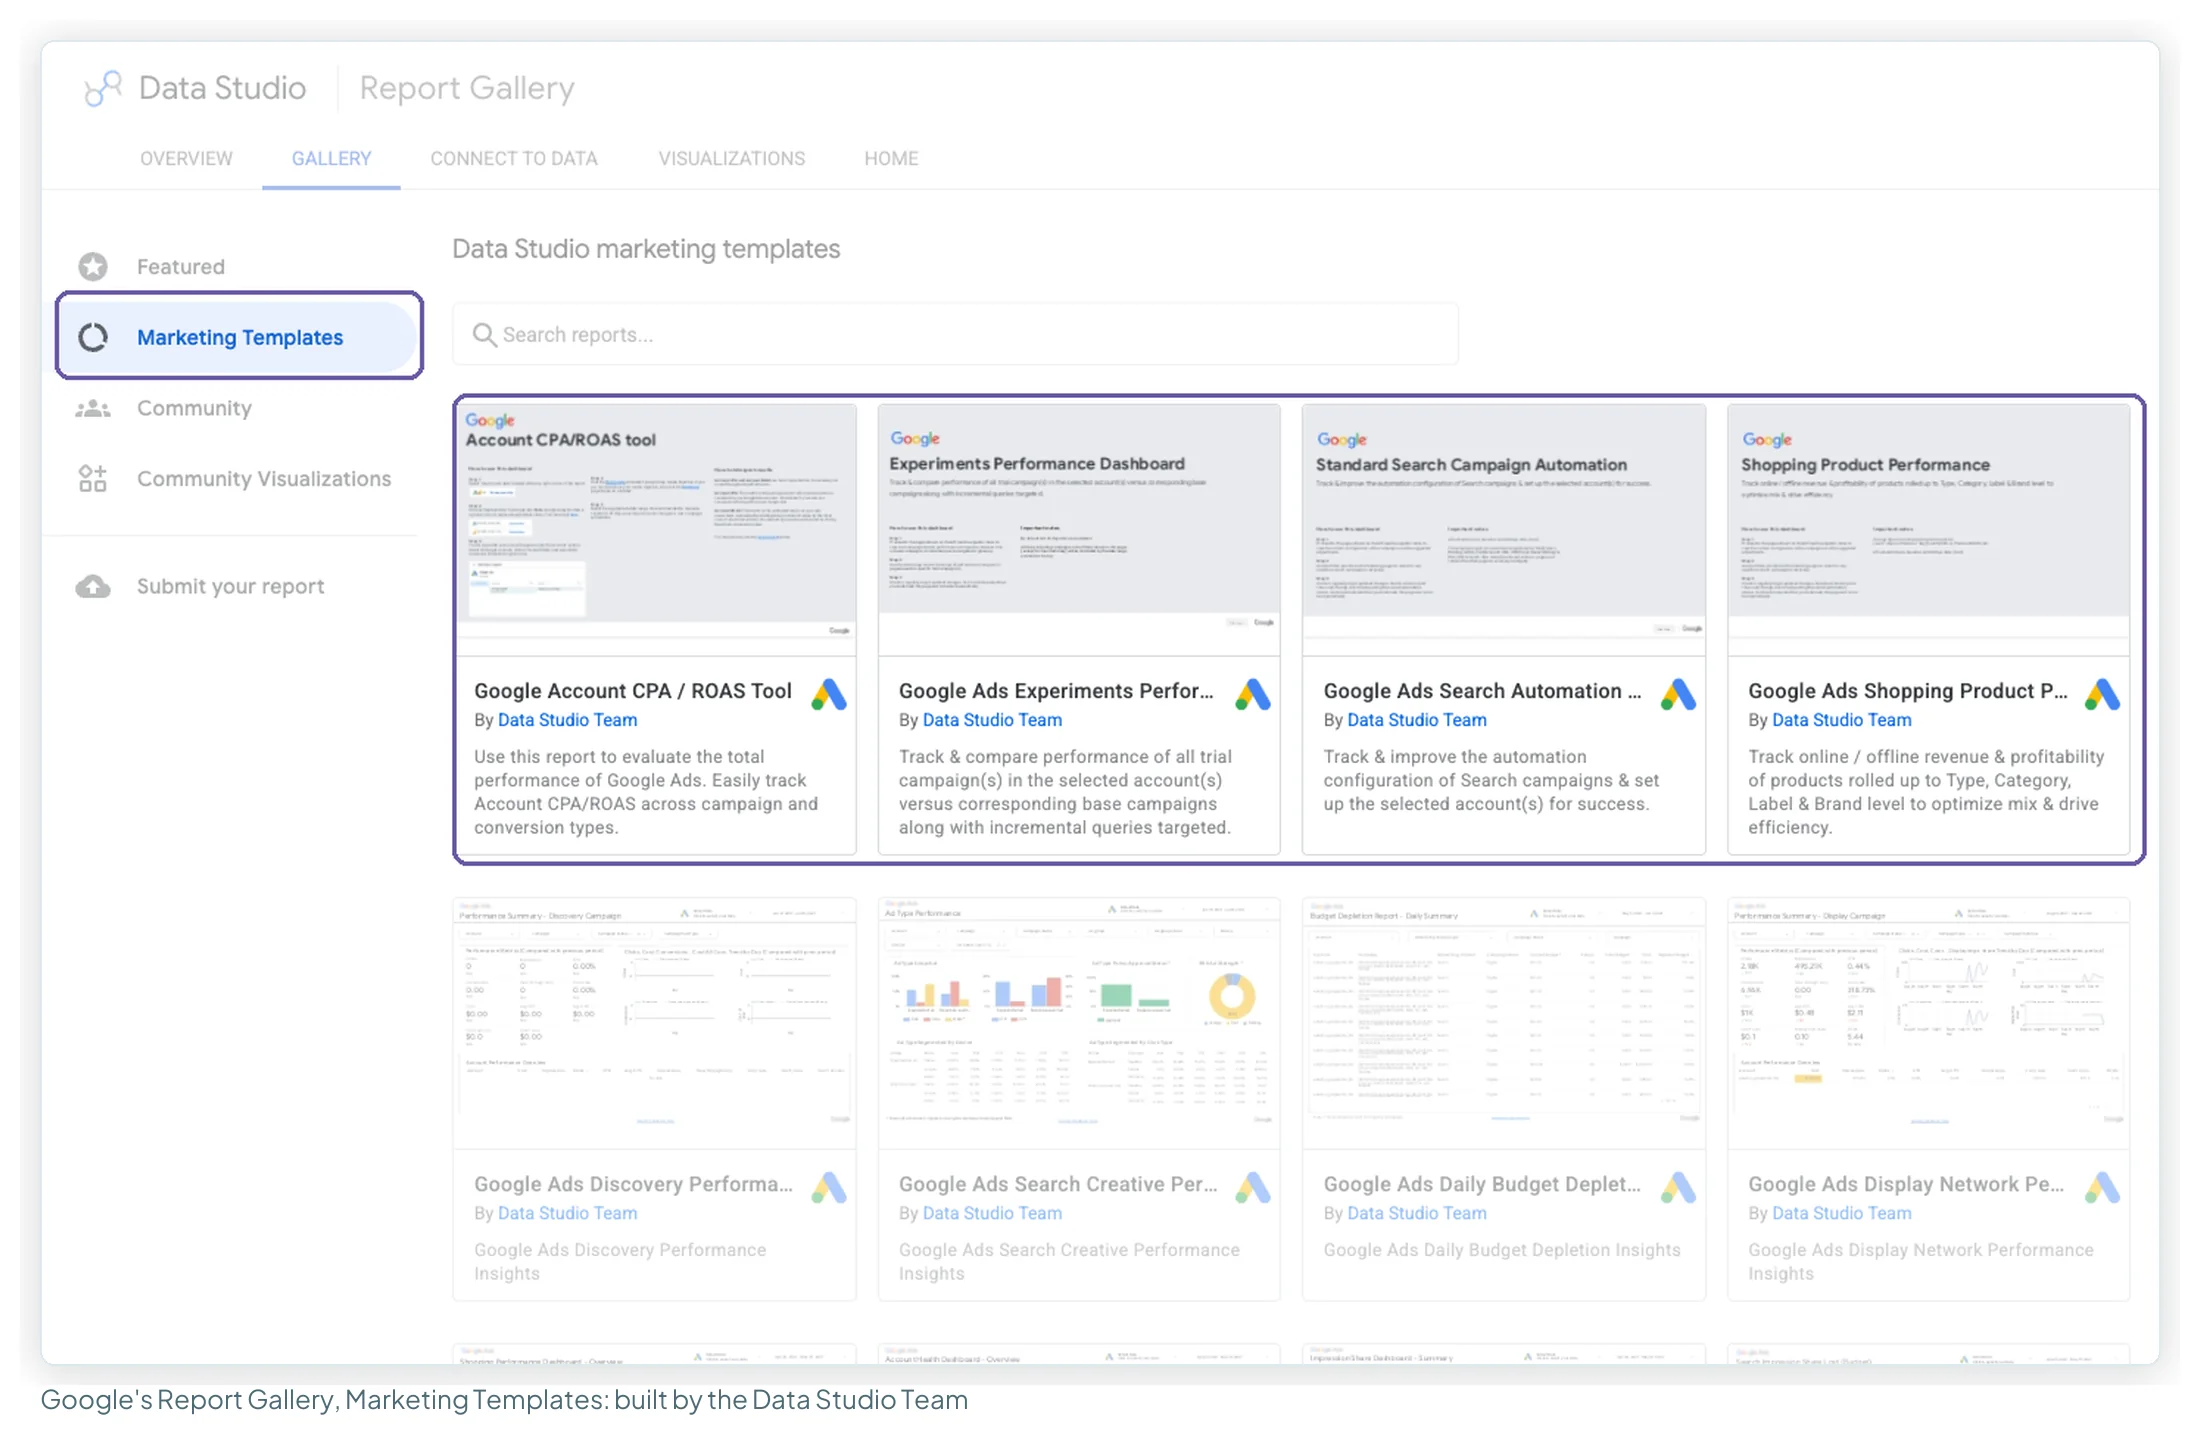The image size is (2200, 1439).
Task: Open Budget Depletion Report thumbnail
Action: [1504, 1022]
